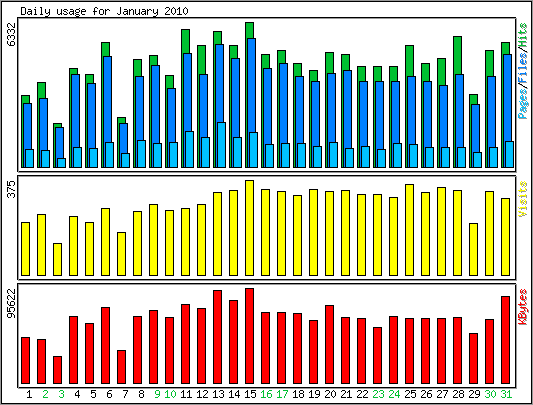This screenshot has width=533, height=405.
Task: Click the red KBytes bar for day 13
Action: [218, 337]
